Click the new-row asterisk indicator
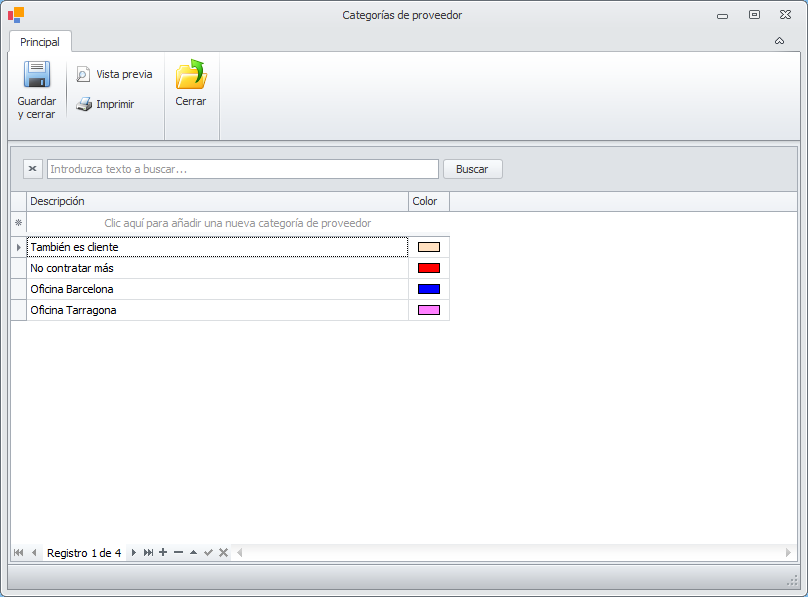This screenshot has width=808, height=597. (19, 223)
